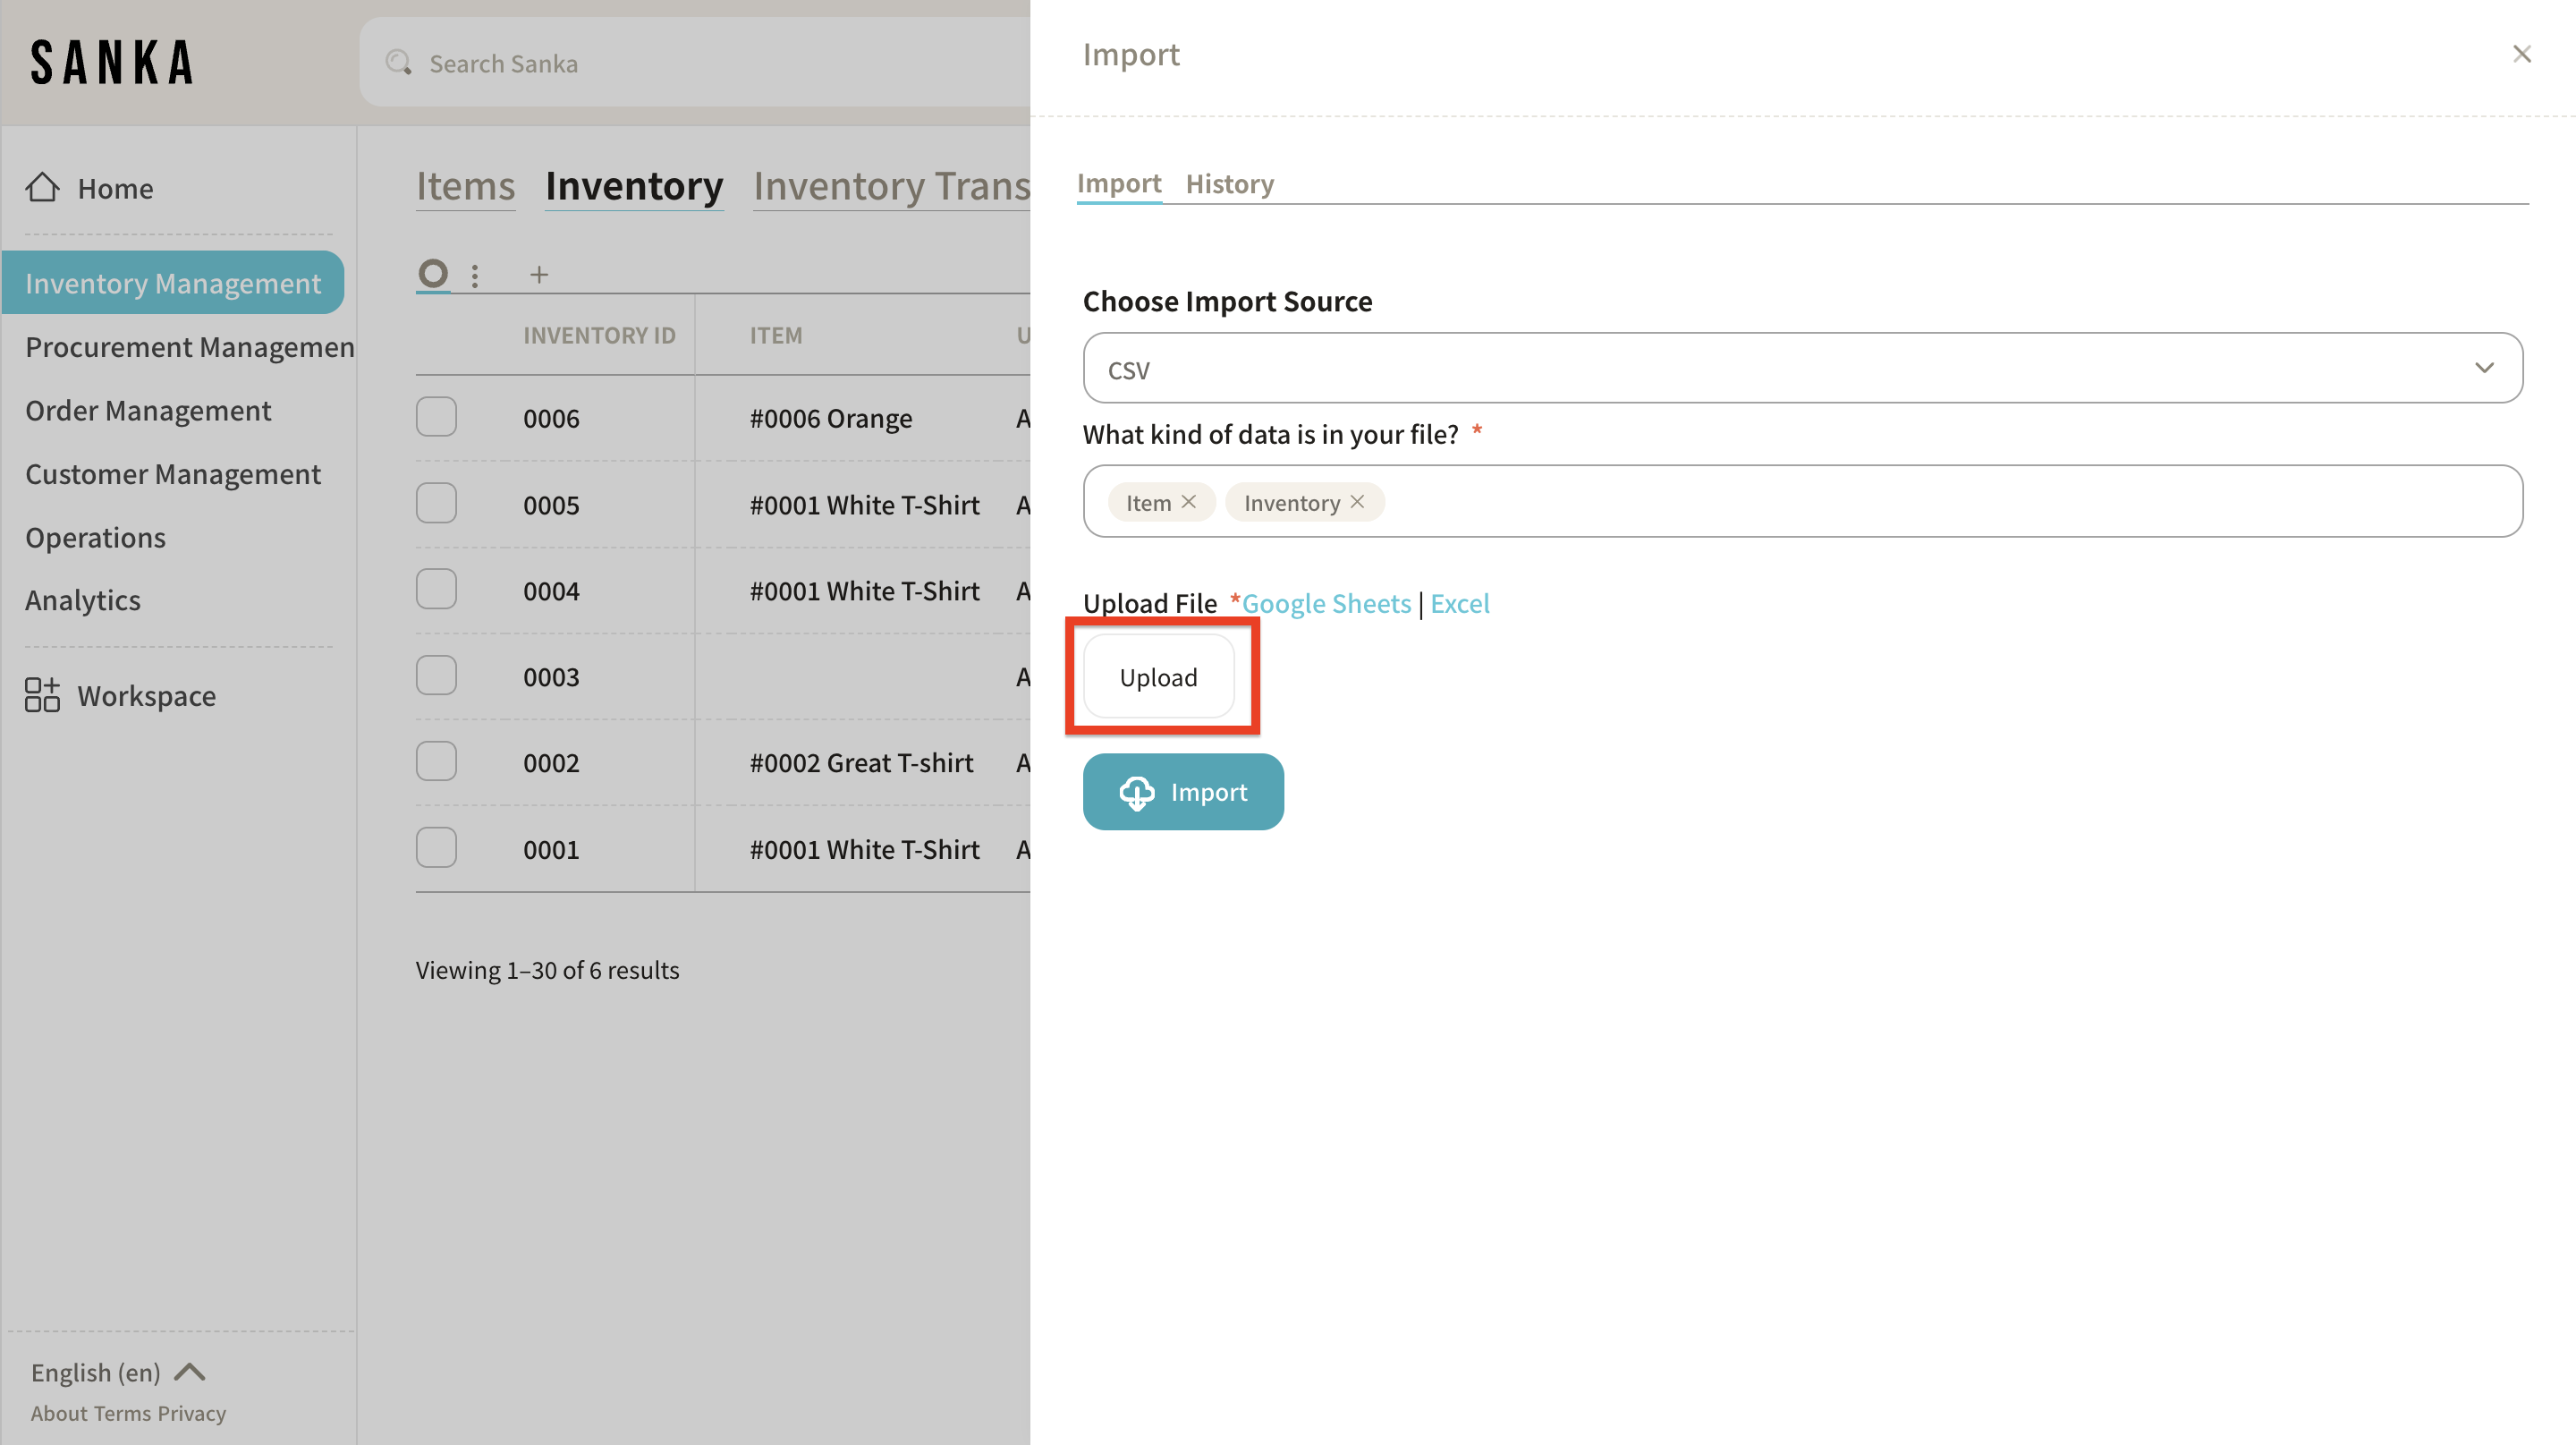Tick the checkbox for inventory 0004

[x=436, y=590]
